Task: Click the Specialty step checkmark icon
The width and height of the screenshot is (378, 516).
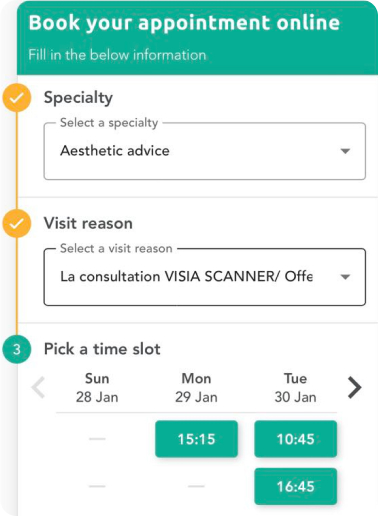Action: pyautogui.click(x=17, y=98)
